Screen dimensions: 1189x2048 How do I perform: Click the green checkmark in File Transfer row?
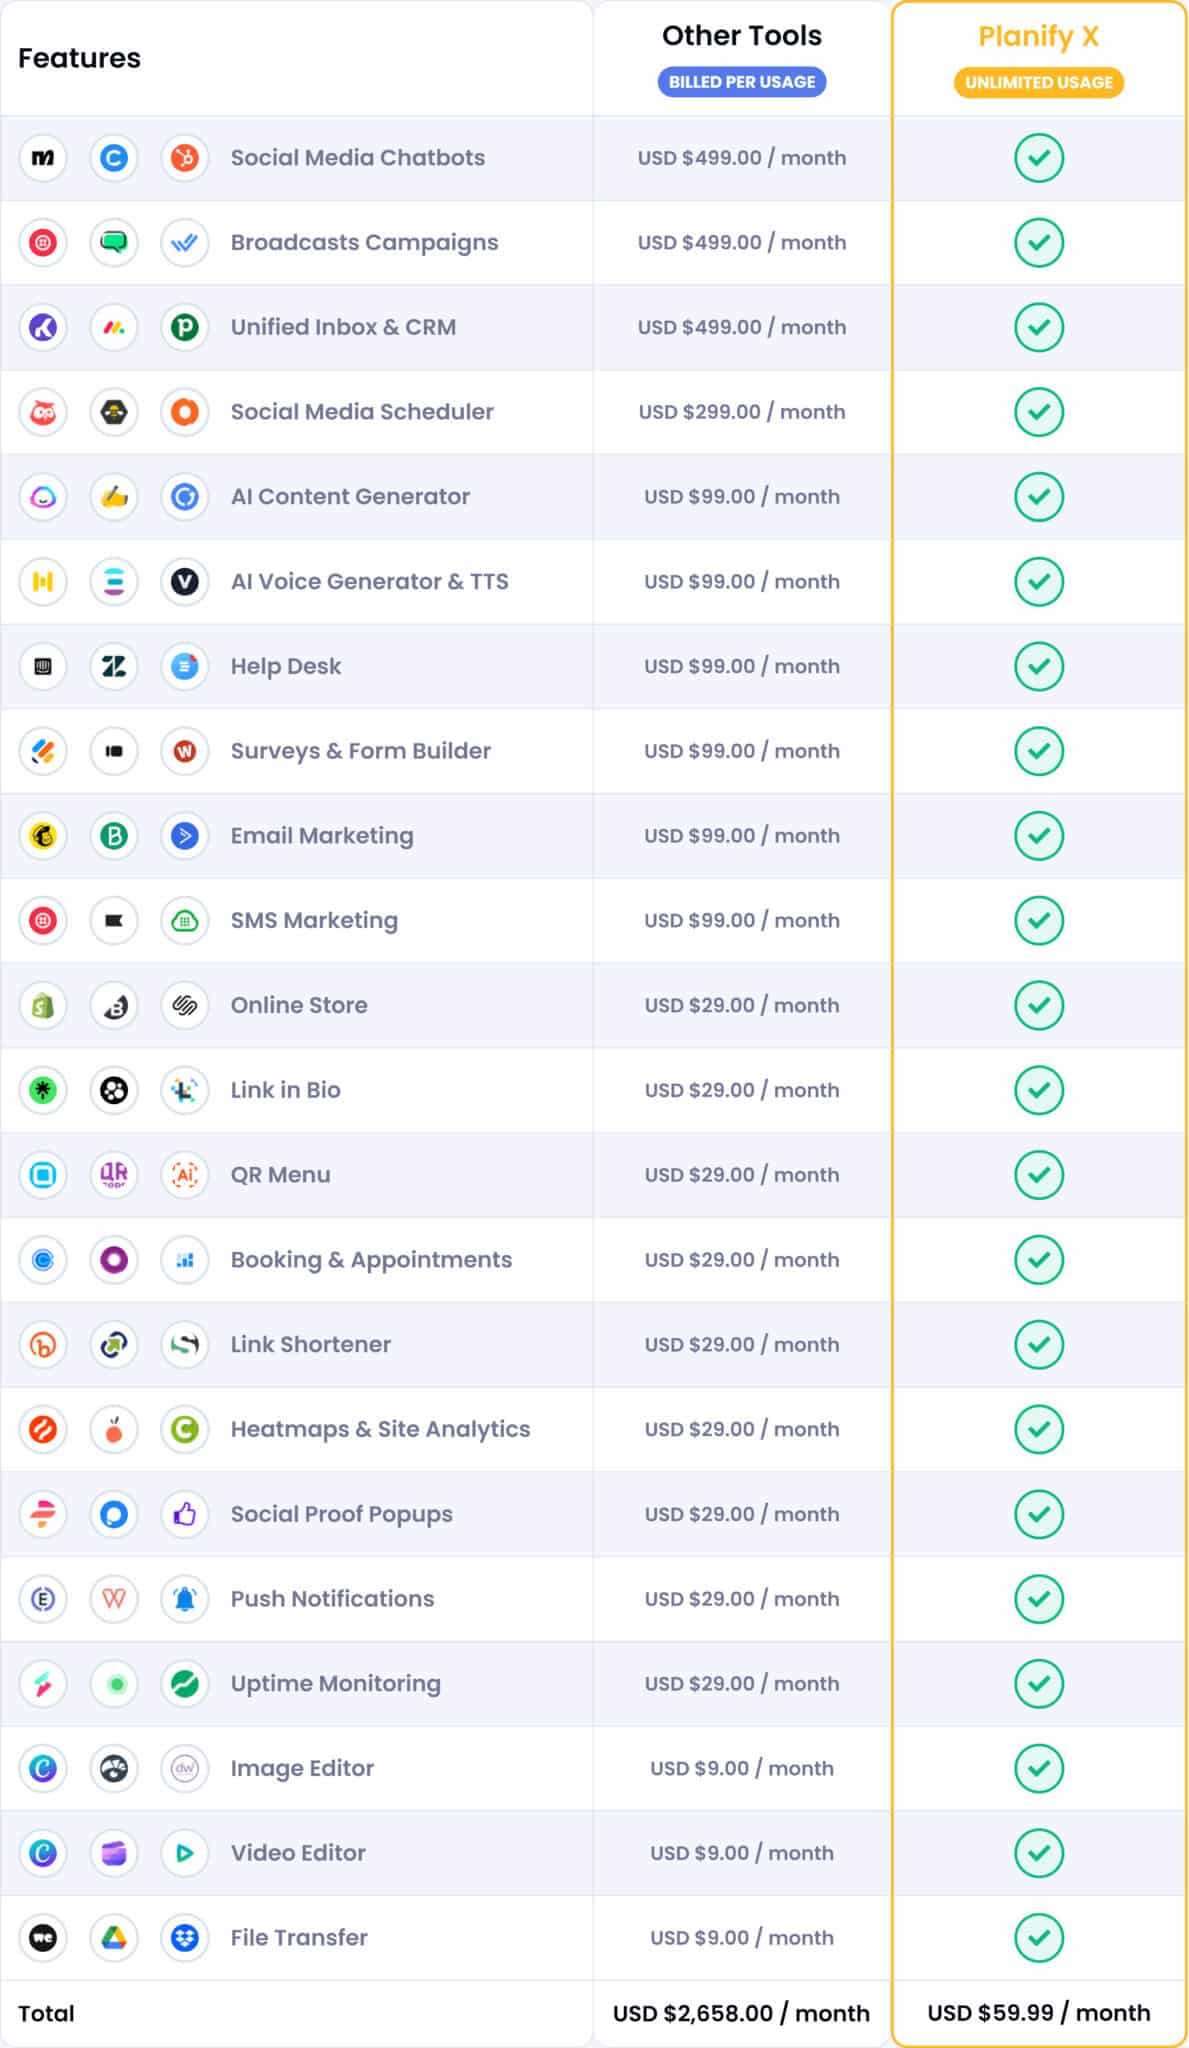pyautogui.click(x=1039, y=1937)
